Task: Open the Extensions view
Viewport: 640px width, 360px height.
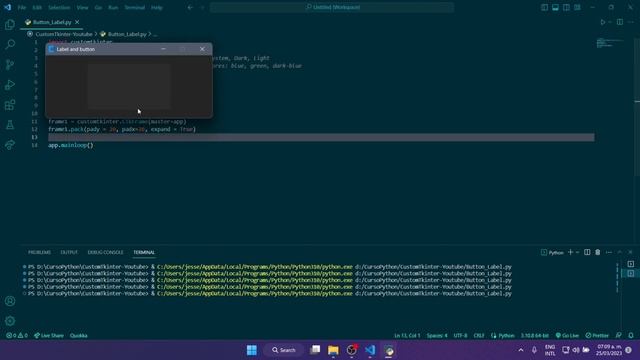Action: 10,105
